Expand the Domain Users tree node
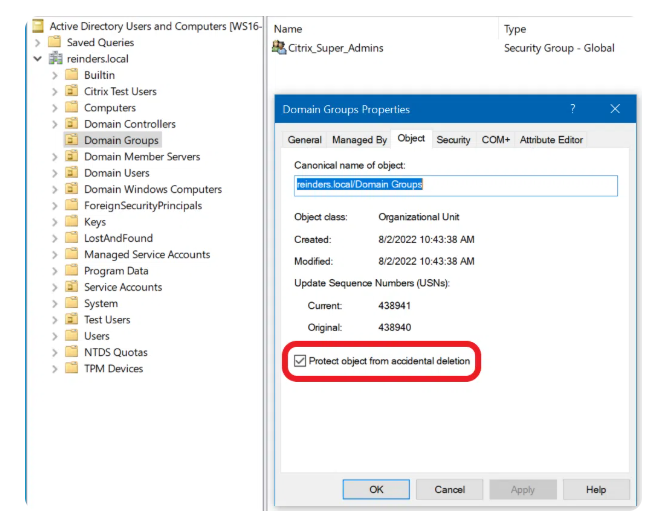 [x=55, y=173]
